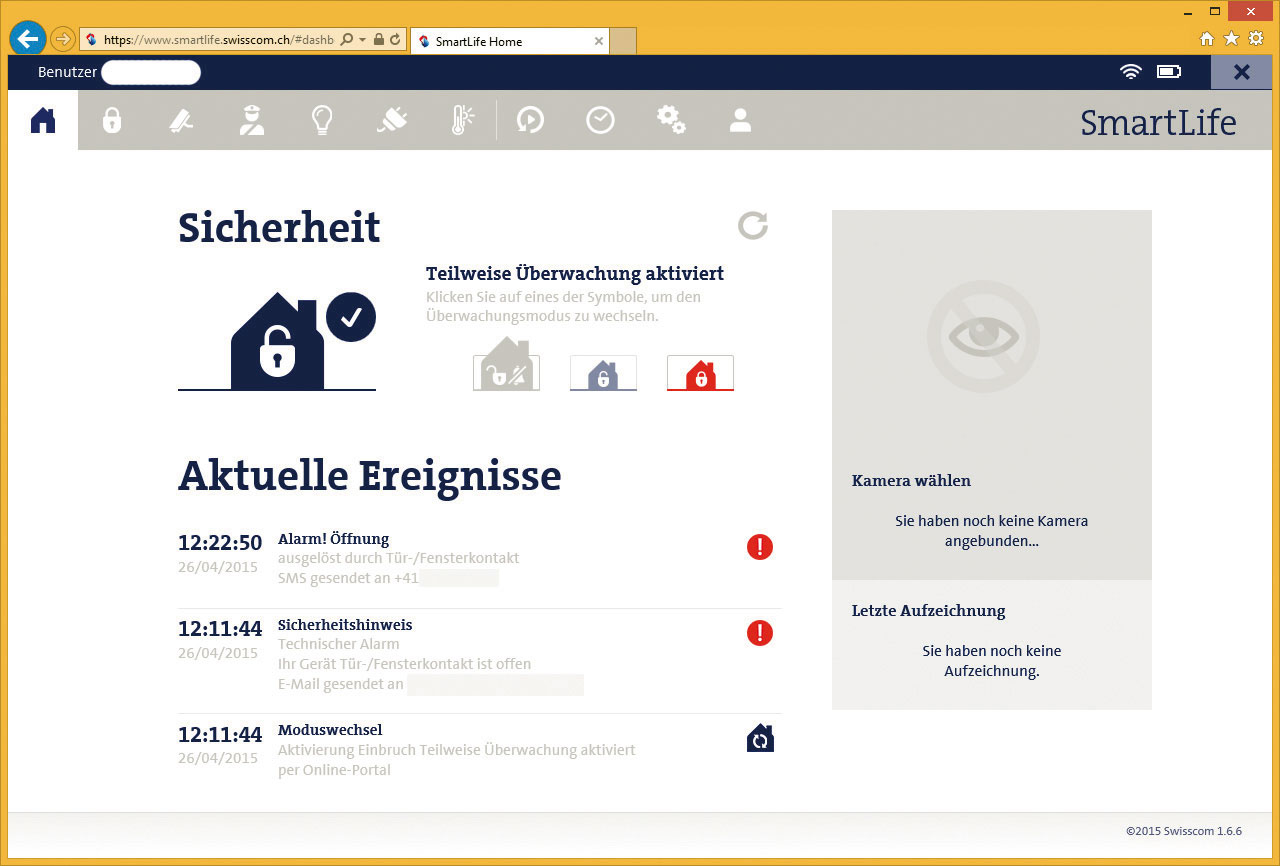The image size is (1280, 866).
Task: Select the disarmed grey house mode
Action: [506, 364]
